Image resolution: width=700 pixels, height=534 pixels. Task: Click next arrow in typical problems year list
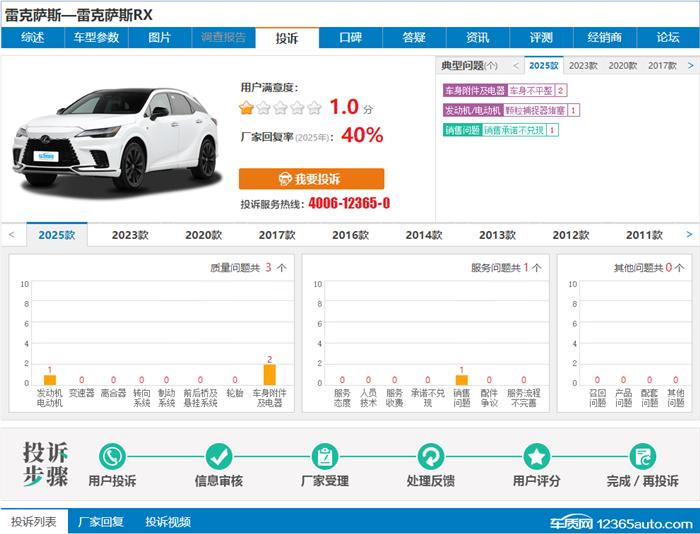click(x=691, y=66)
